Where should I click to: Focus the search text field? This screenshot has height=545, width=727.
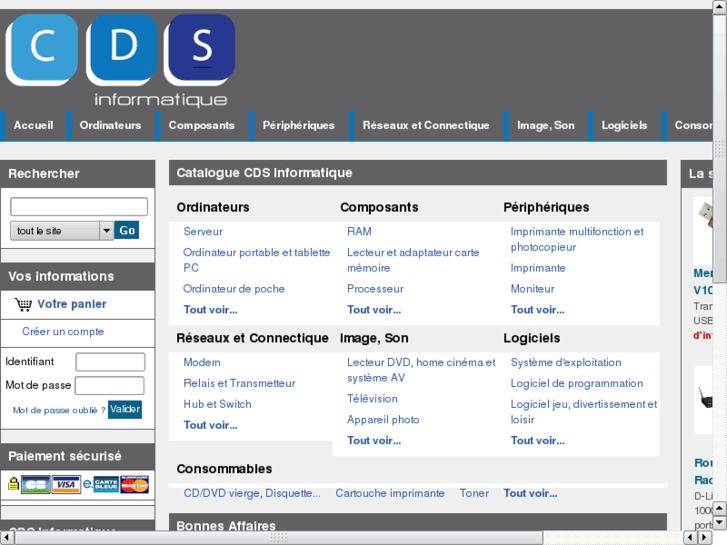(79, 206)
